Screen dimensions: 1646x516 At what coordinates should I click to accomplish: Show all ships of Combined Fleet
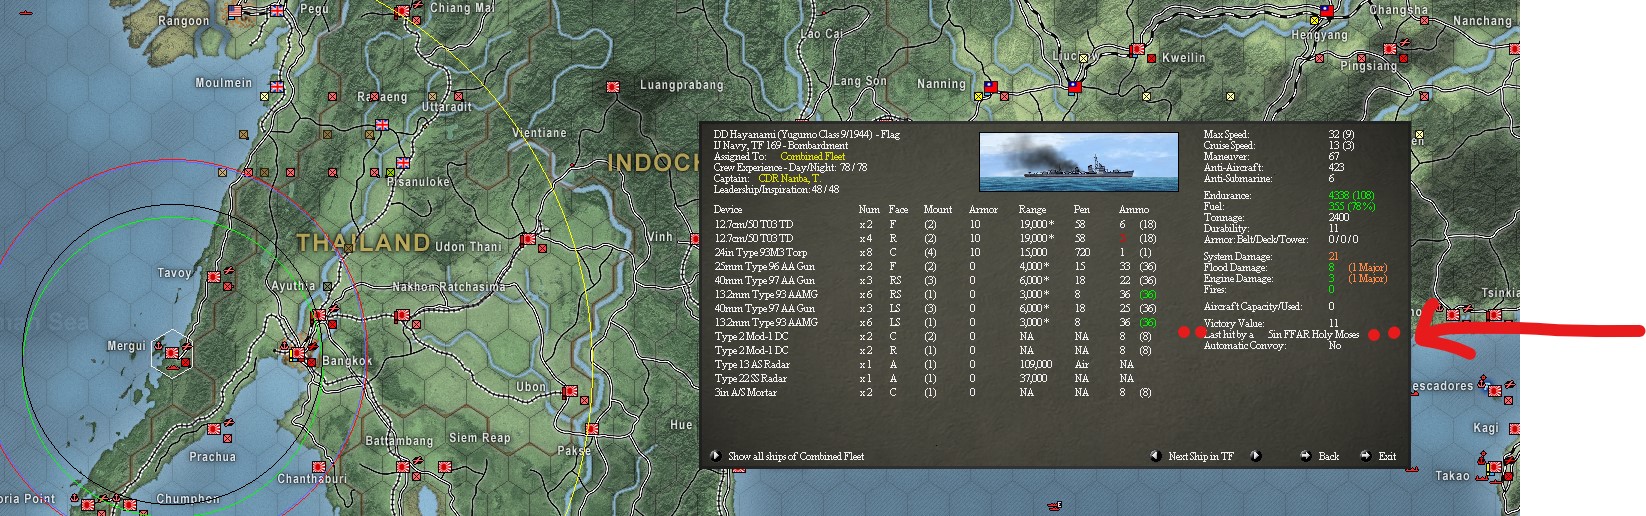[x=796, y=456]
